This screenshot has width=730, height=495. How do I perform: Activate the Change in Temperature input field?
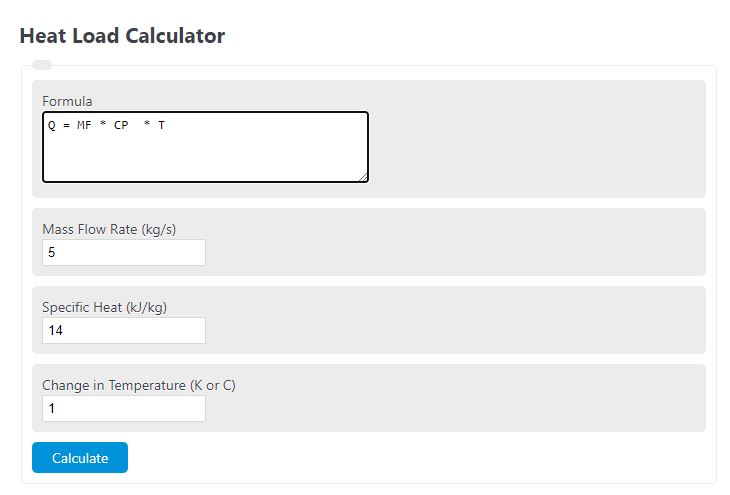click(x=124, y=409)
